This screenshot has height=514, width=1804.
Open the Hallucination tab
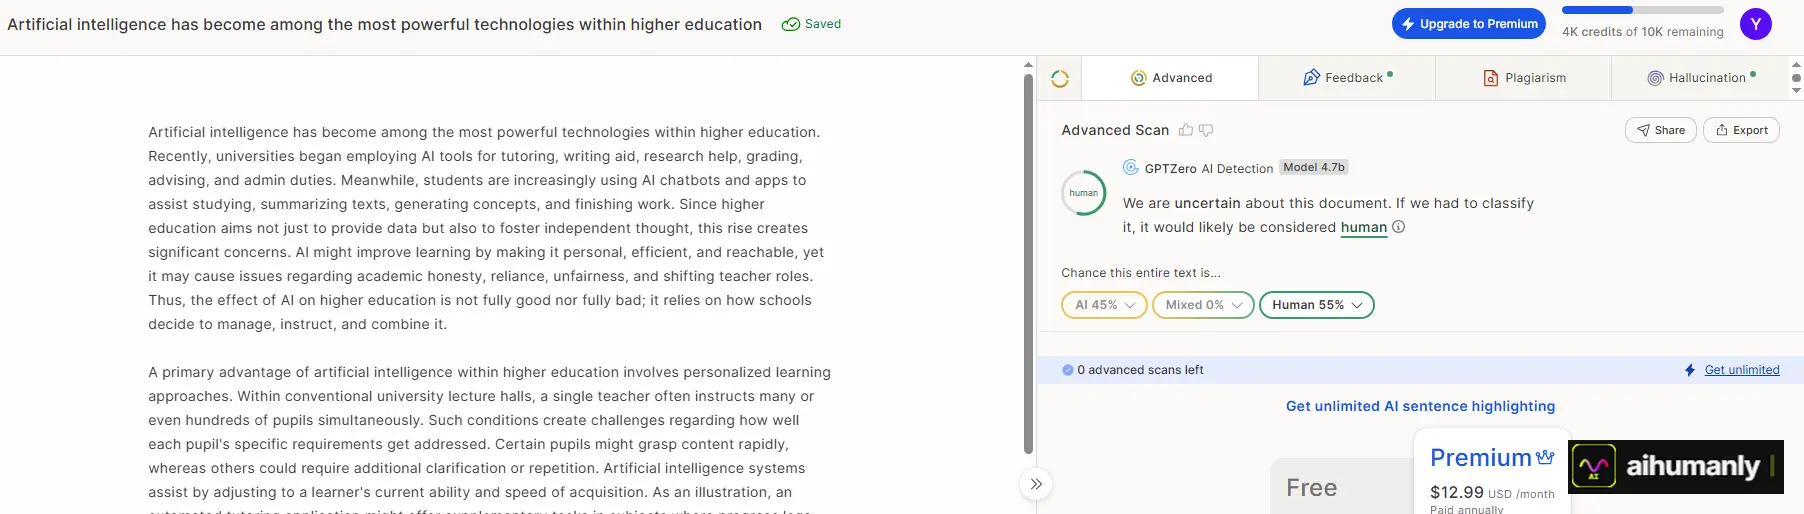[1700, 78]
